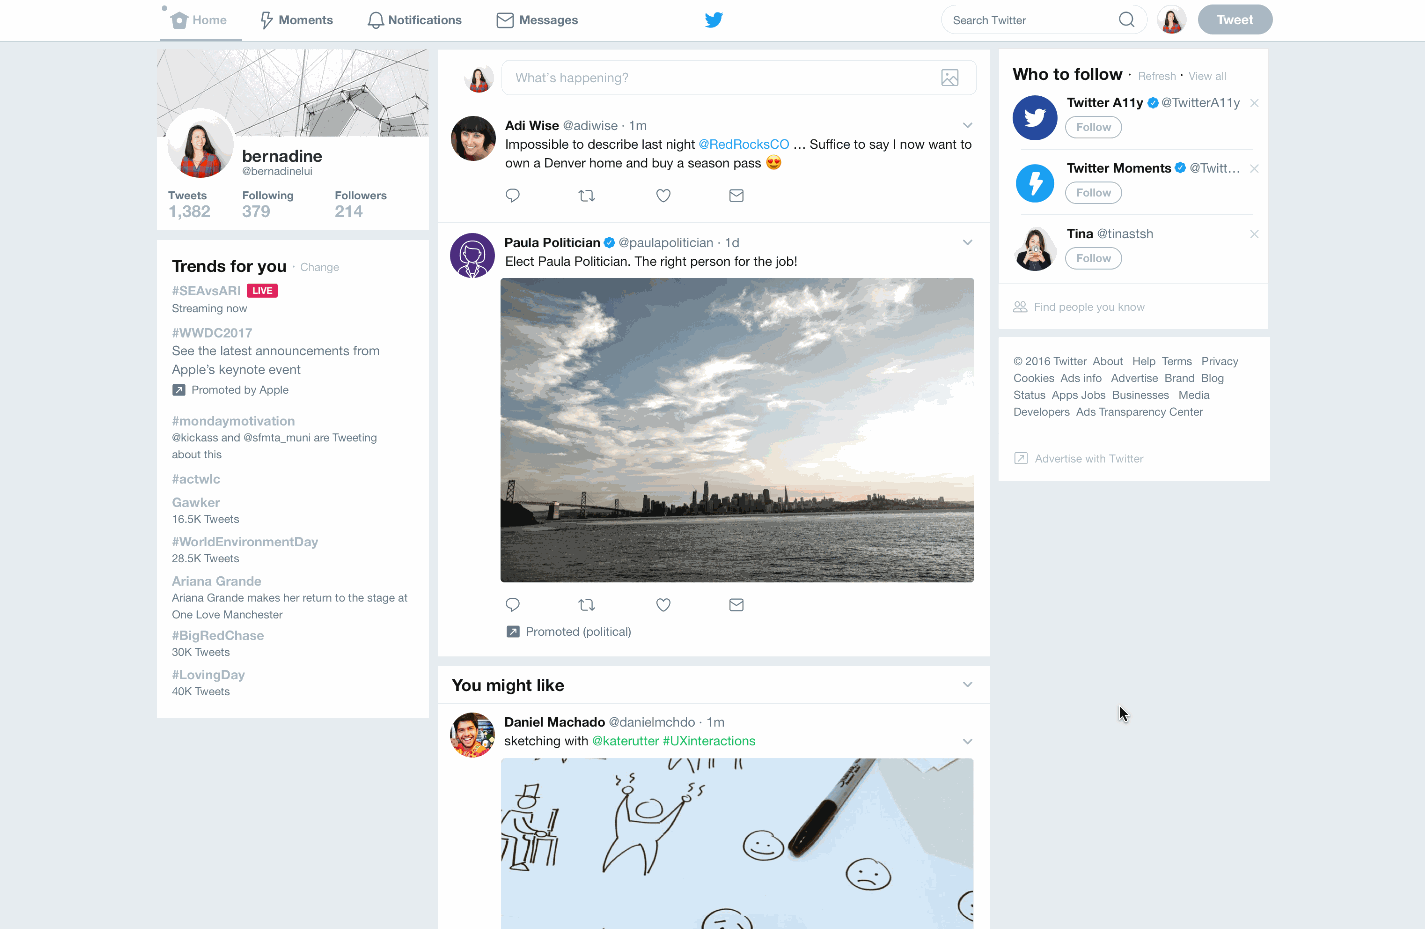Open the San Francisco skyline photo

point(737,430)
